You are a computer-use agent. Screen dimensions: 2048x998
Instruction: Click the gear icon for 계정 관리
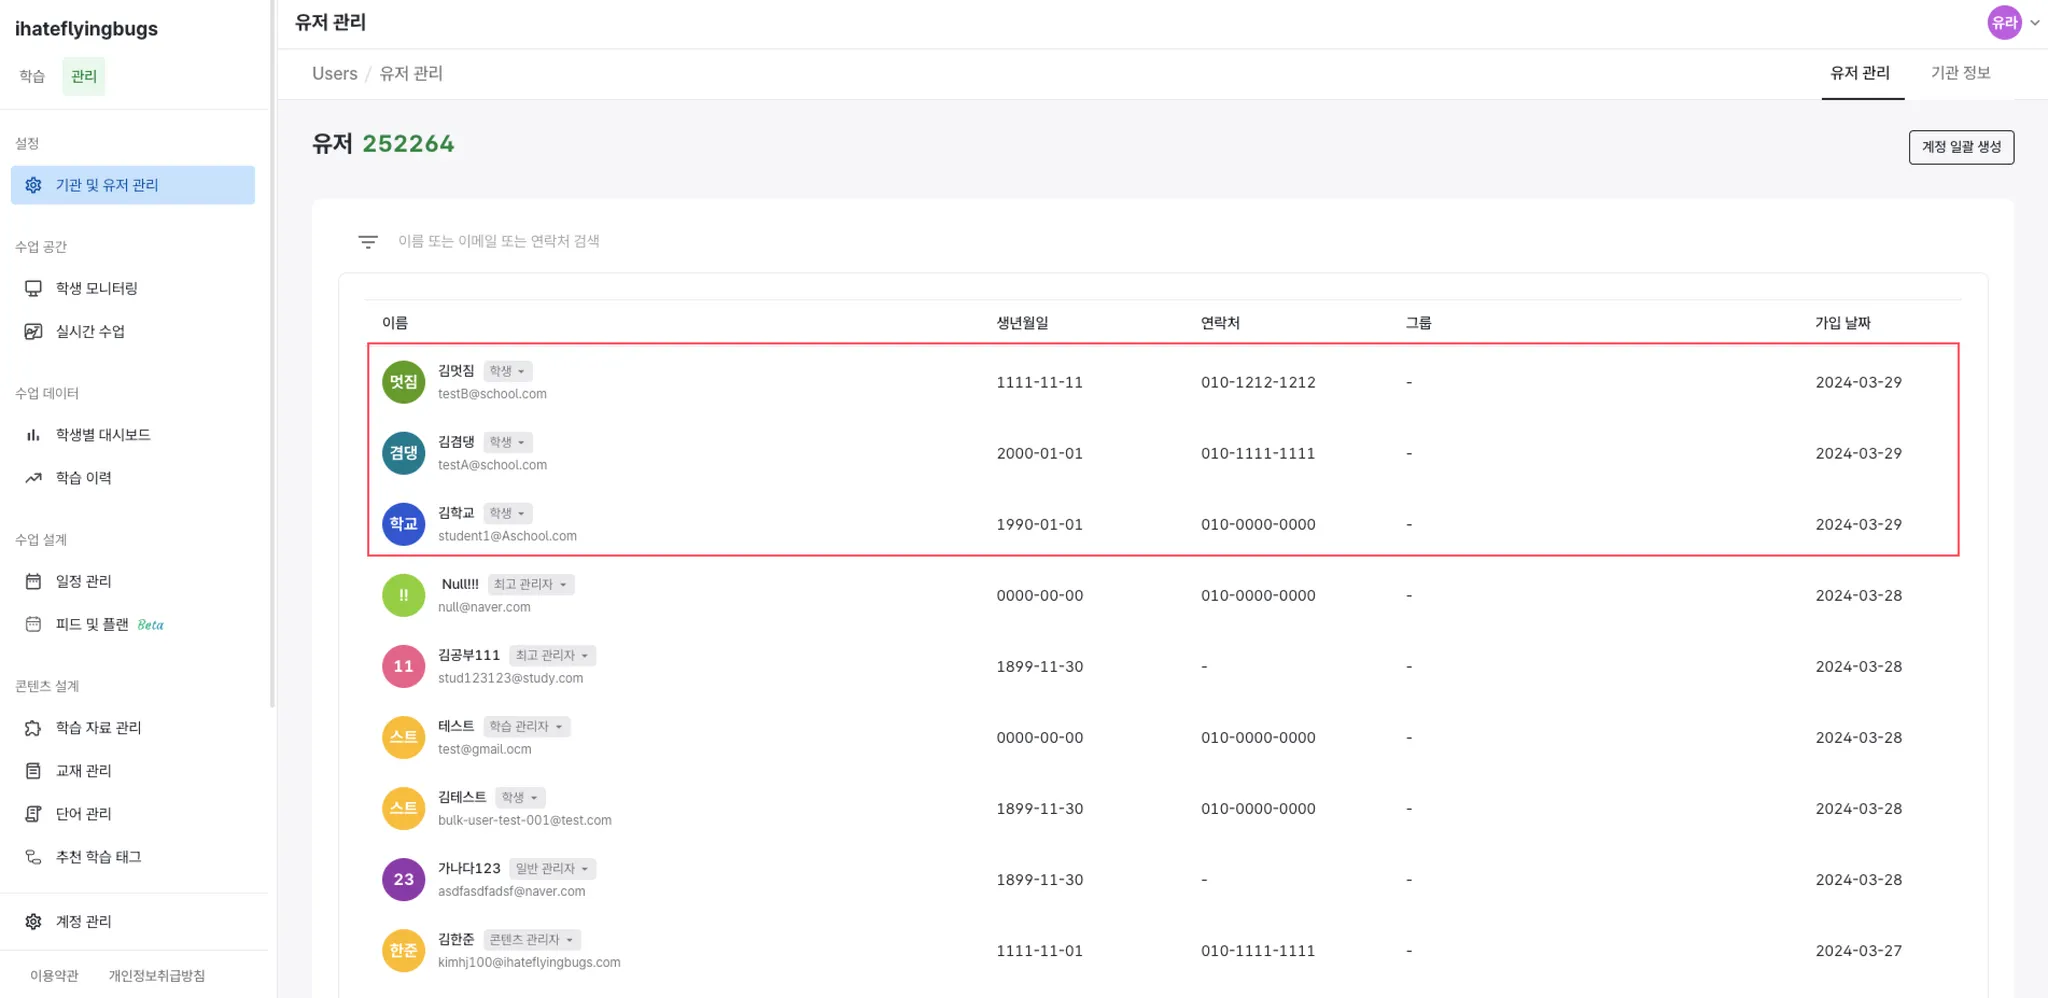pyautogui.click(x=33, y=921)
